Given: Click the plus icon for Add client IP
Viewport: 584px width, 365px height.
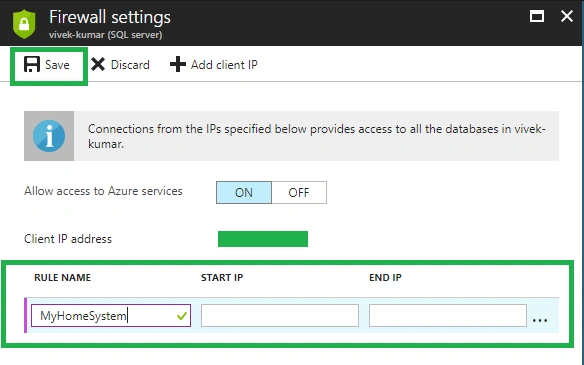Looking at the screenshot, I should pos(178,64).
